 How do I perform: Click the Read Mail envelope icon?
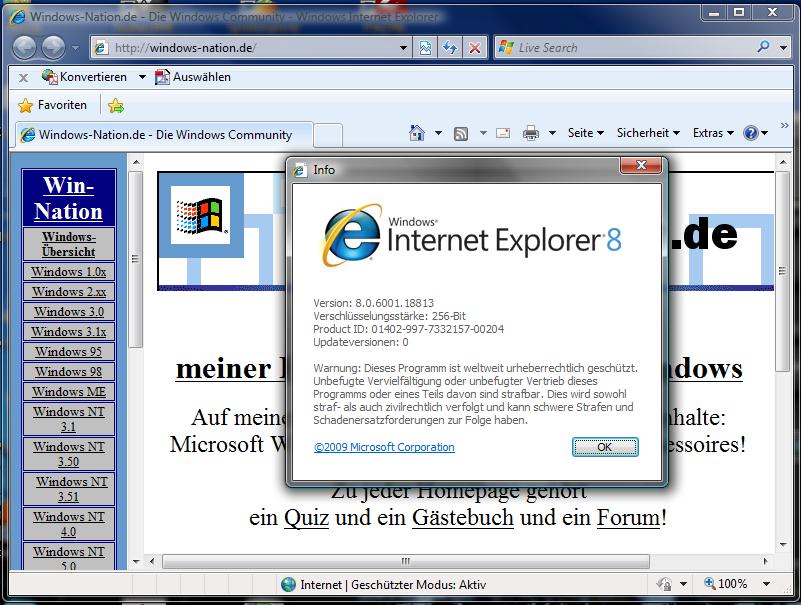pyautogui.click(x=502, y=133)
